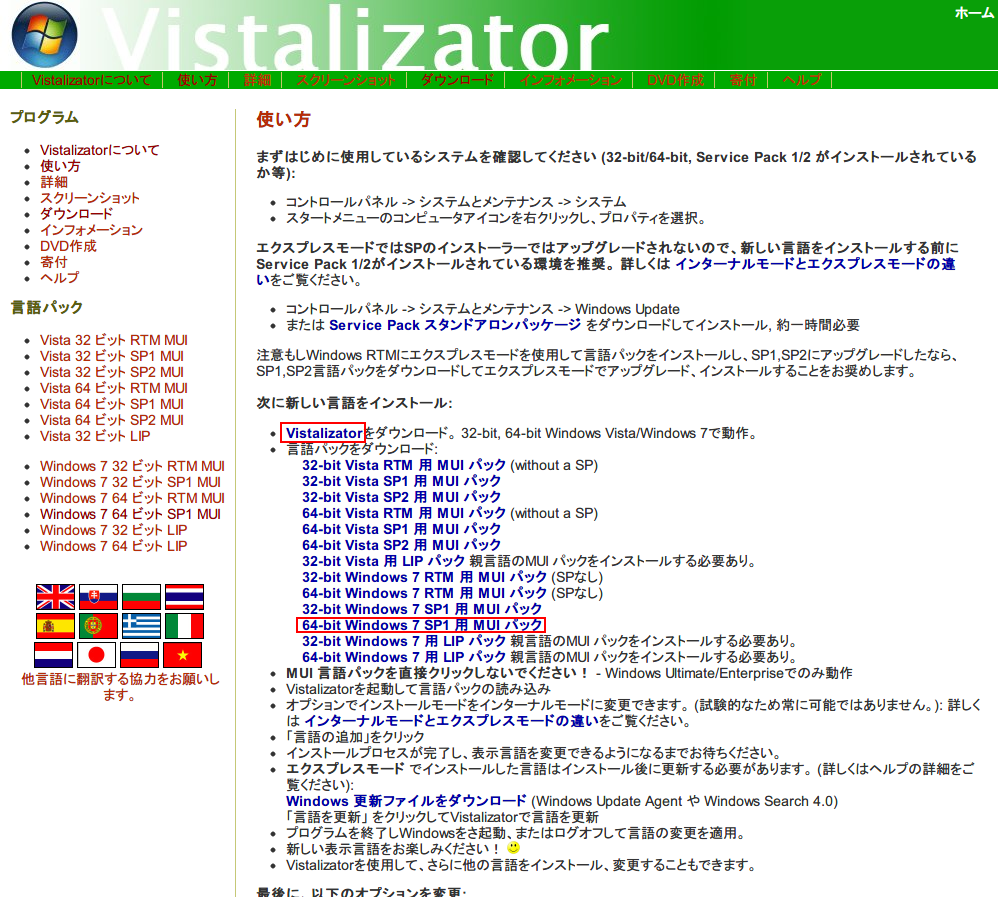Open 64-bit Vista SP1 用 MUI パック link
The height and width of the screenshot is (897, 998).
pyautogui.click(x=402, y=529)
